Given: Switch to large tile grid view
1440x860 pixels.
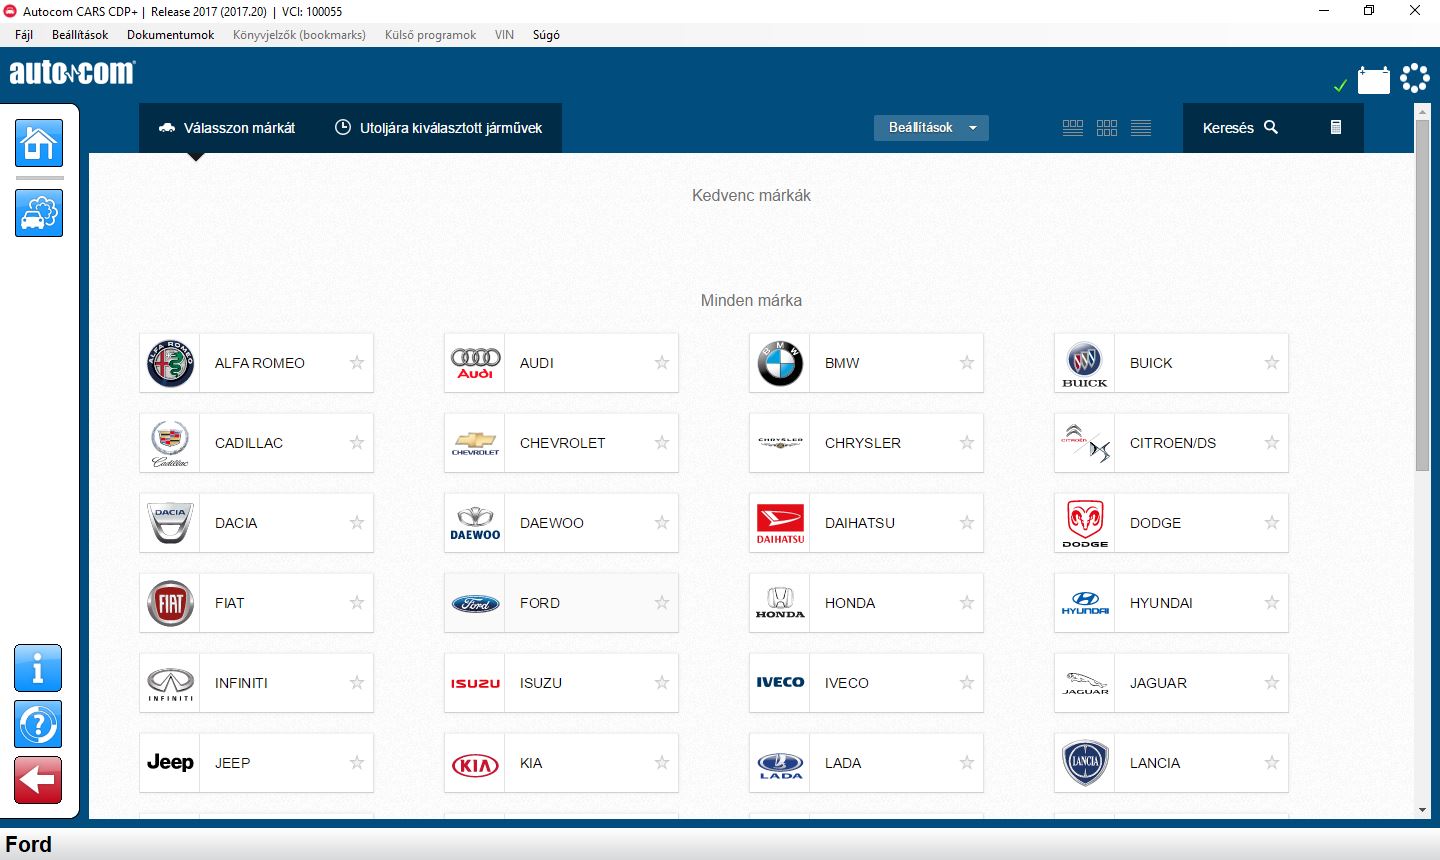Looking at the screenshot, I should click(x=1073, y=128).
